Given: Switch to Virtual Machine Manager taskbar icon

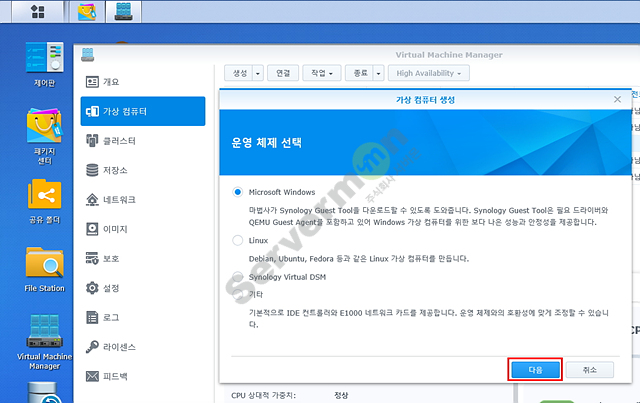Looking at the screenshot, I should point(123,11).
